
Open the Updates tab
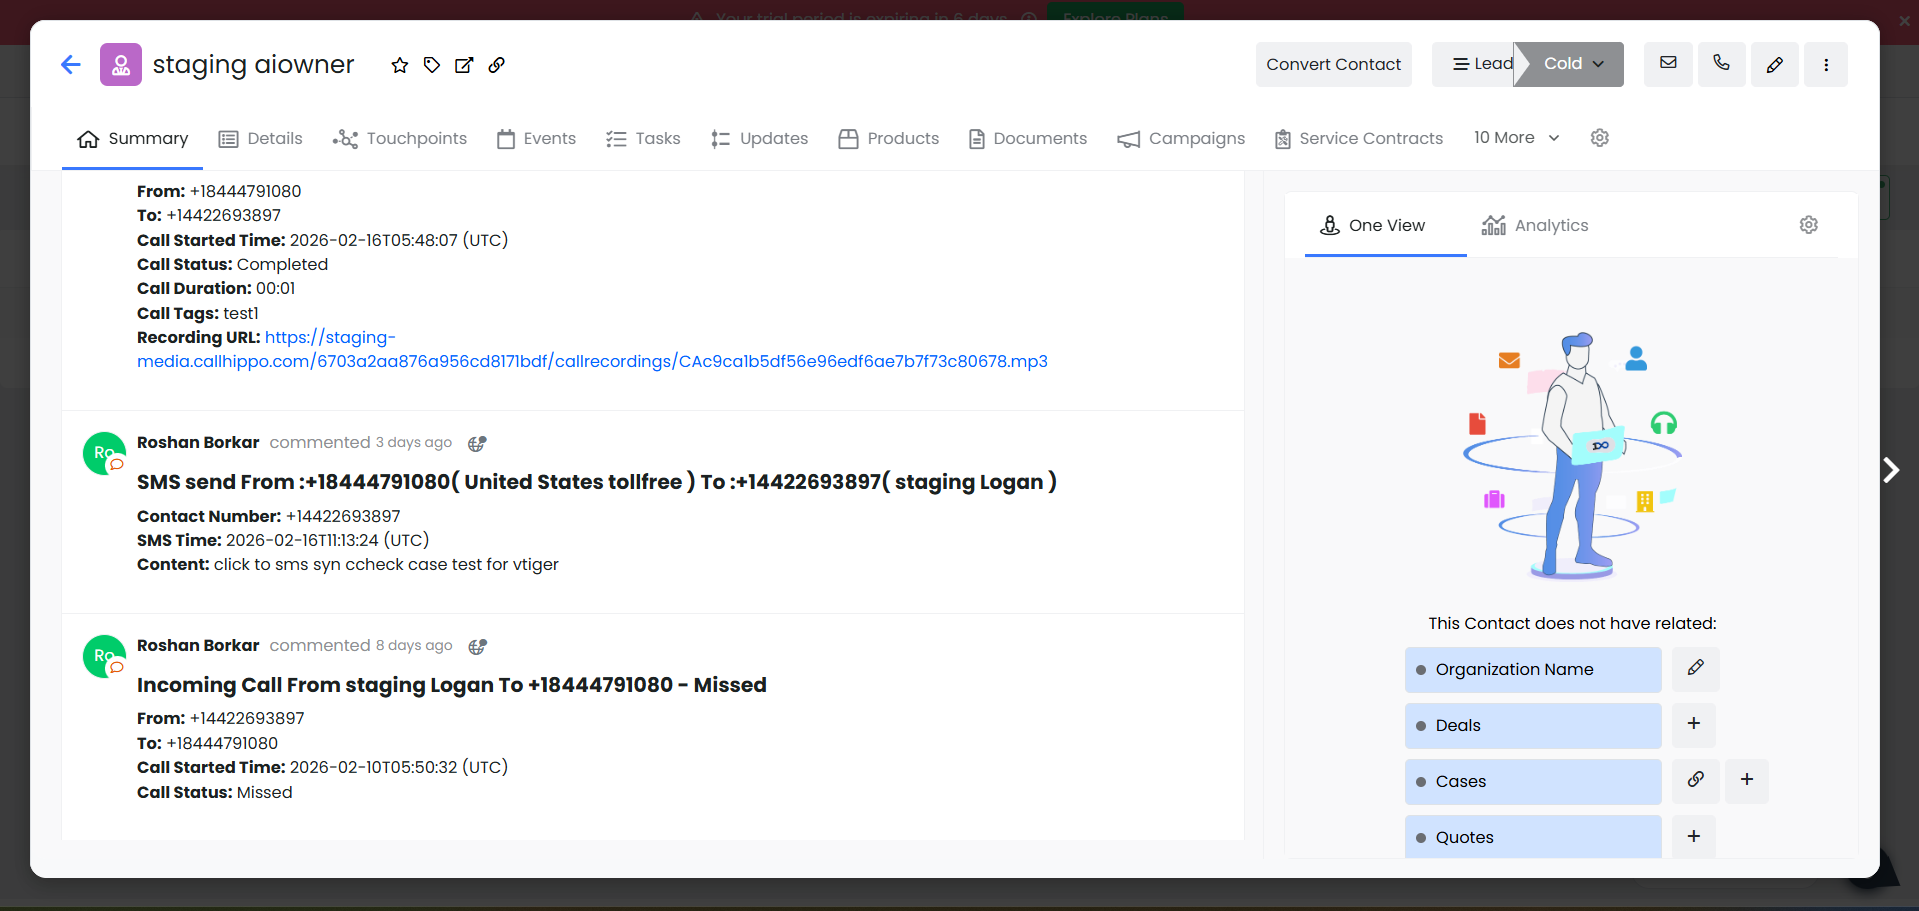coord(760,139)
